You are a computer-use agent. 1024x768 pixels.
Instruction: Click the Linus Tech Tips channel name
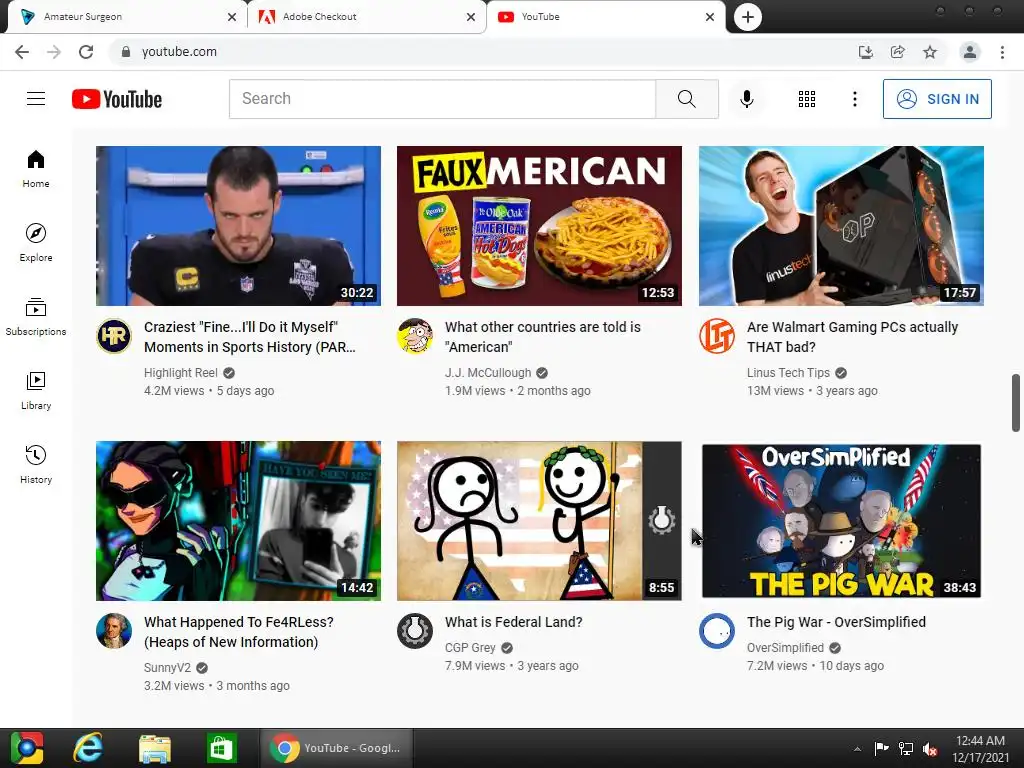(x=788, y=373)
